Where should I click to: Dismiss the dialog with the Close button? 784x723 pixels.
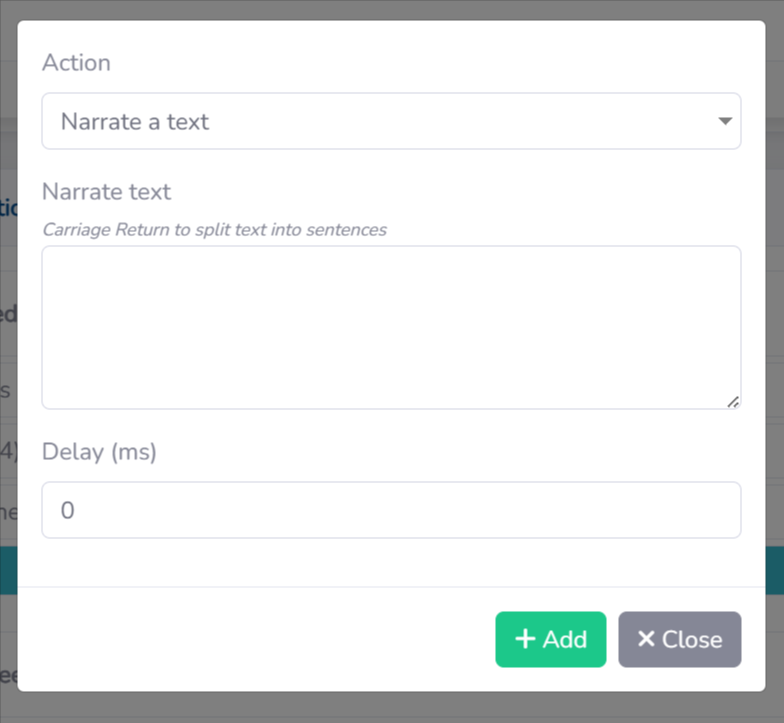pos(679,640)
